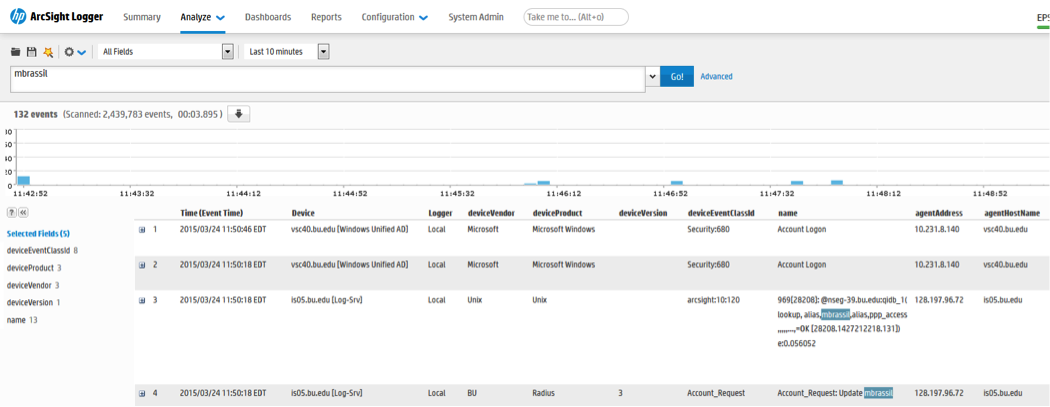Click '128.197.96.72' agent address in row 3
Screen dimensions: 1050x407
click(939, 300)
